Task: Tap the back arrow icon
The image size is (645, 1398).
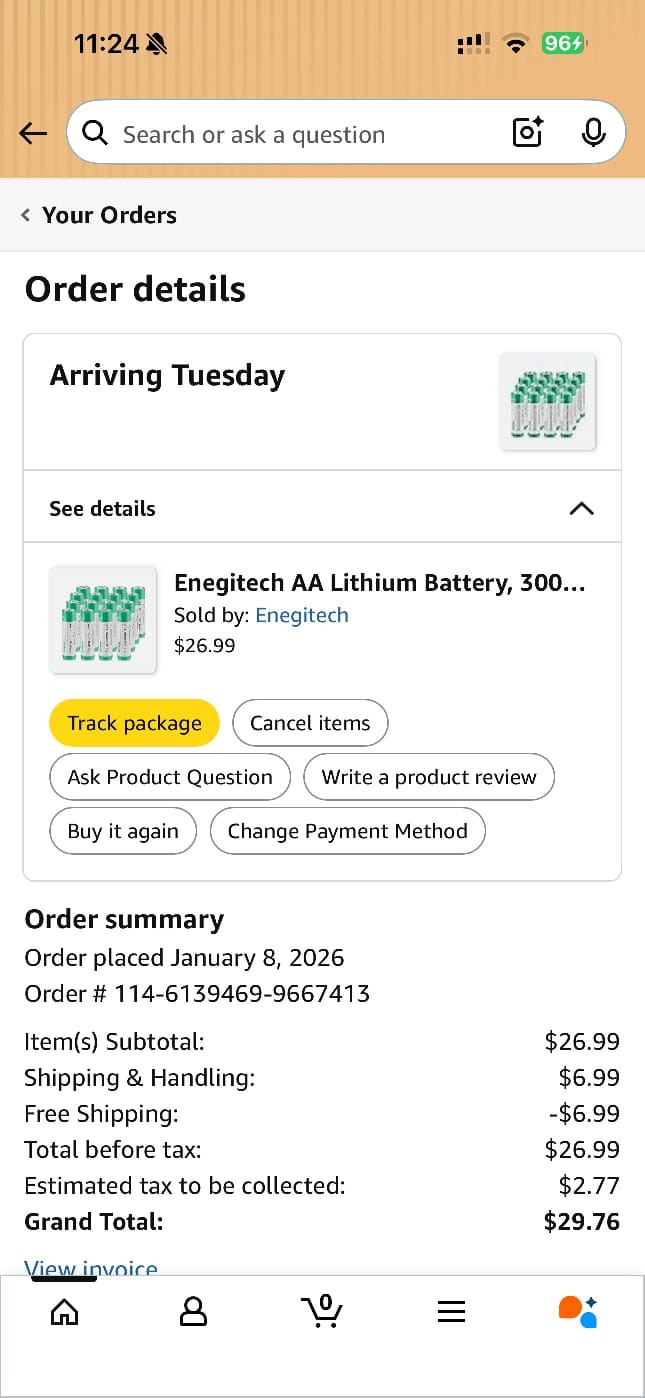Action: tap(33, 133)
